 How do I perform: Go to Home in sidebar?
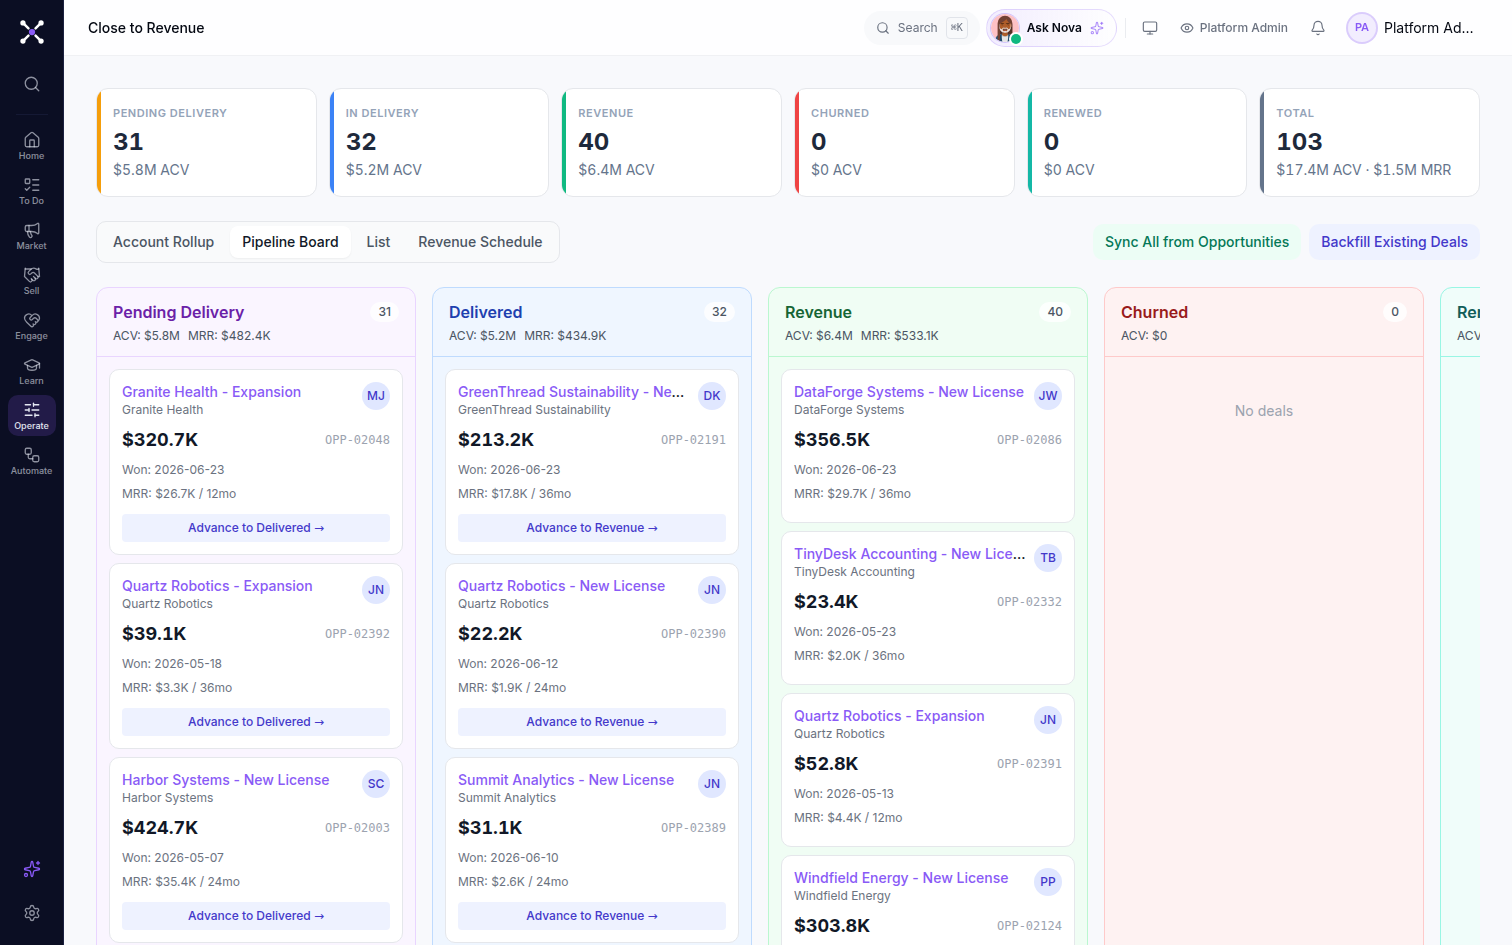point(32,146)
